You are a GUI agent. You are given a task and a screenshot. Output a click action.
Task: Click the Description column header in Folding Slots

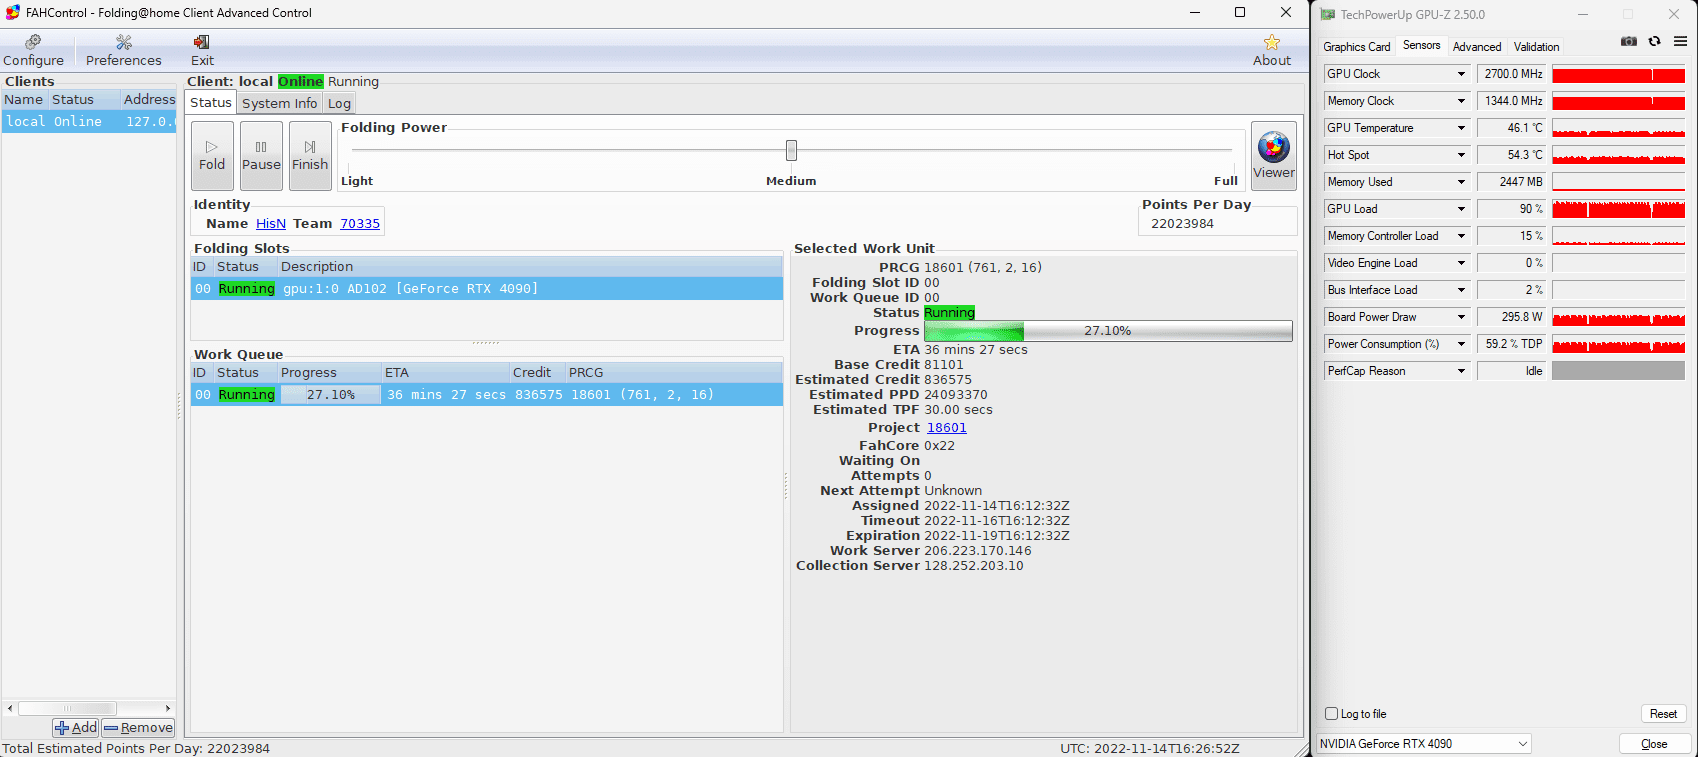coord(530,267)
